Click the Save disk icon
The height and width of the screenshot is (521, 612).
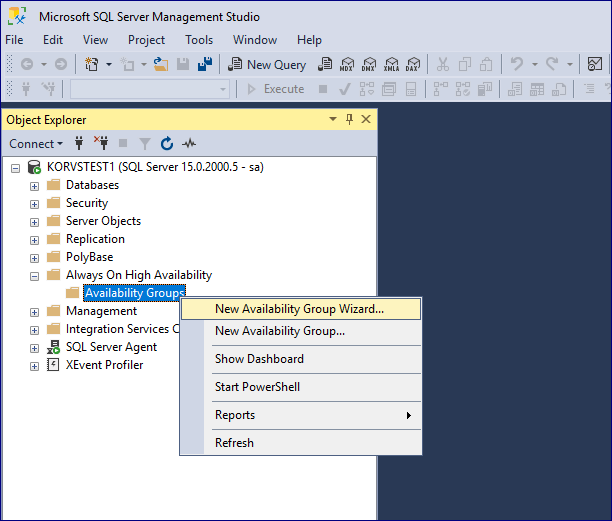[183, 64]
